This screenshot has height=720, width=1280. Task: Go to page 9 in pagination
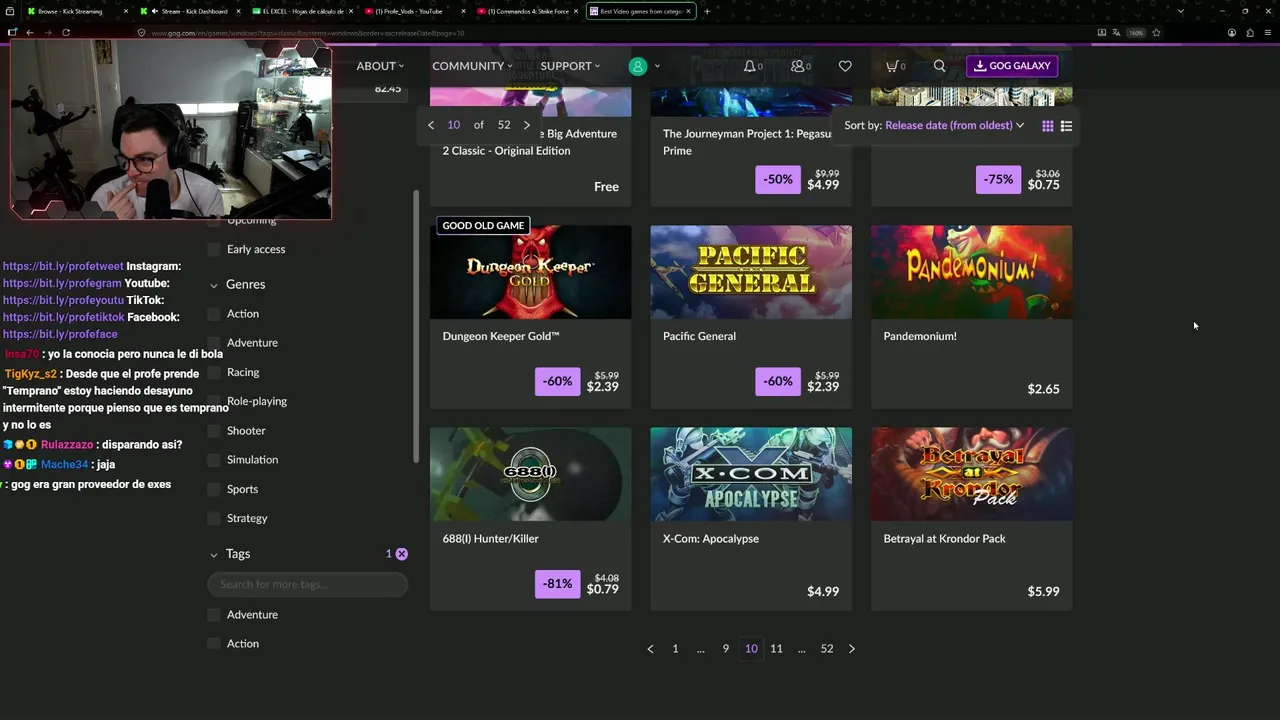(x=726, y=649)
